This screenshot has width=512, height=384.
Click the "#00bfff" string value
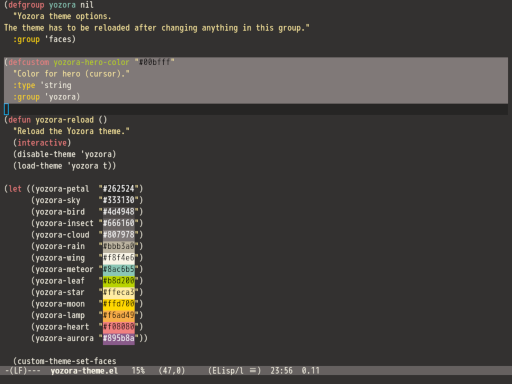coord(154,62)
